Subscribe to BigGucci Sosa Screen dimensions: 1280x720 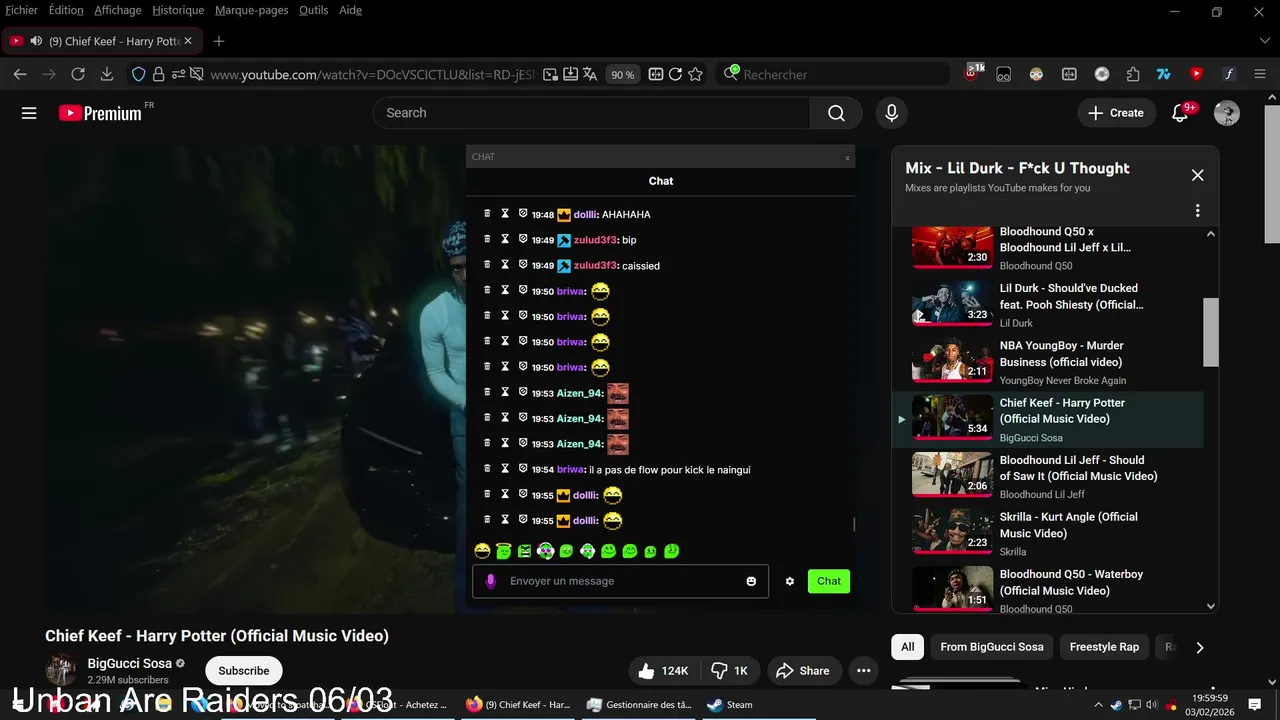pyautogui.click(x=244, y=671)
